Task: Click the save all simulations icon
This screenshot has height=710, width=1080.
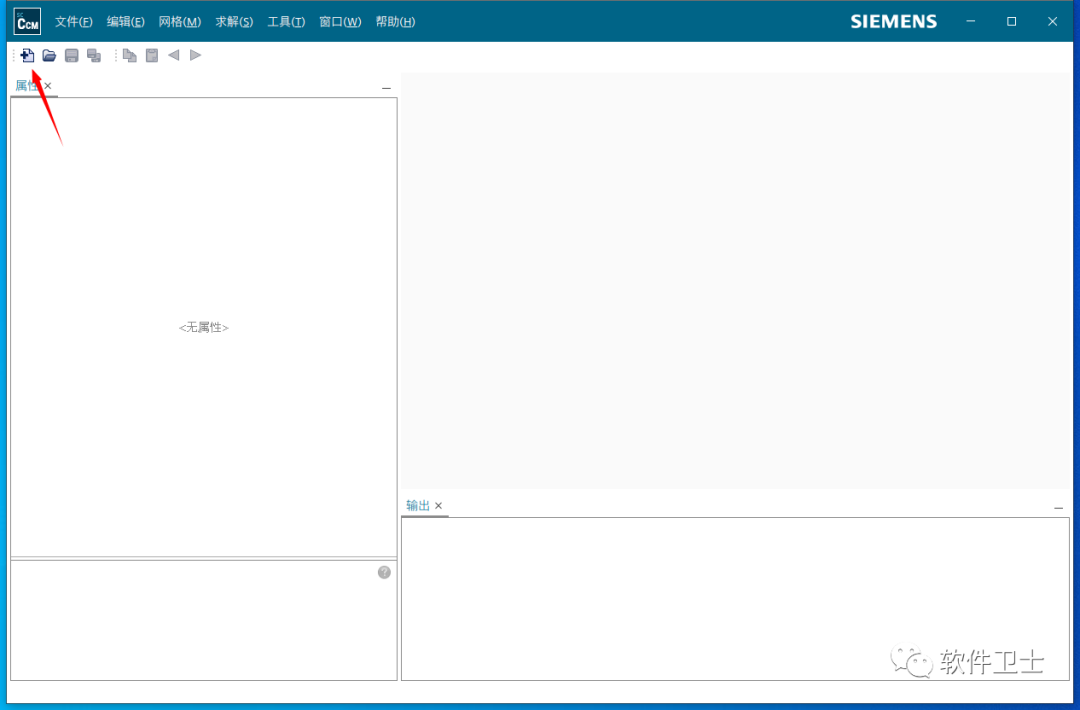Action: (x=94, y=55)
